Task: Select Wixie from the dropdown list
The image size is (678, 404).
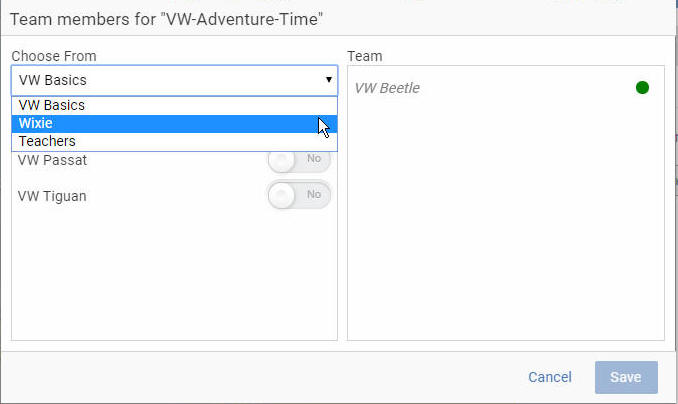Action: [x=174, y=123]
